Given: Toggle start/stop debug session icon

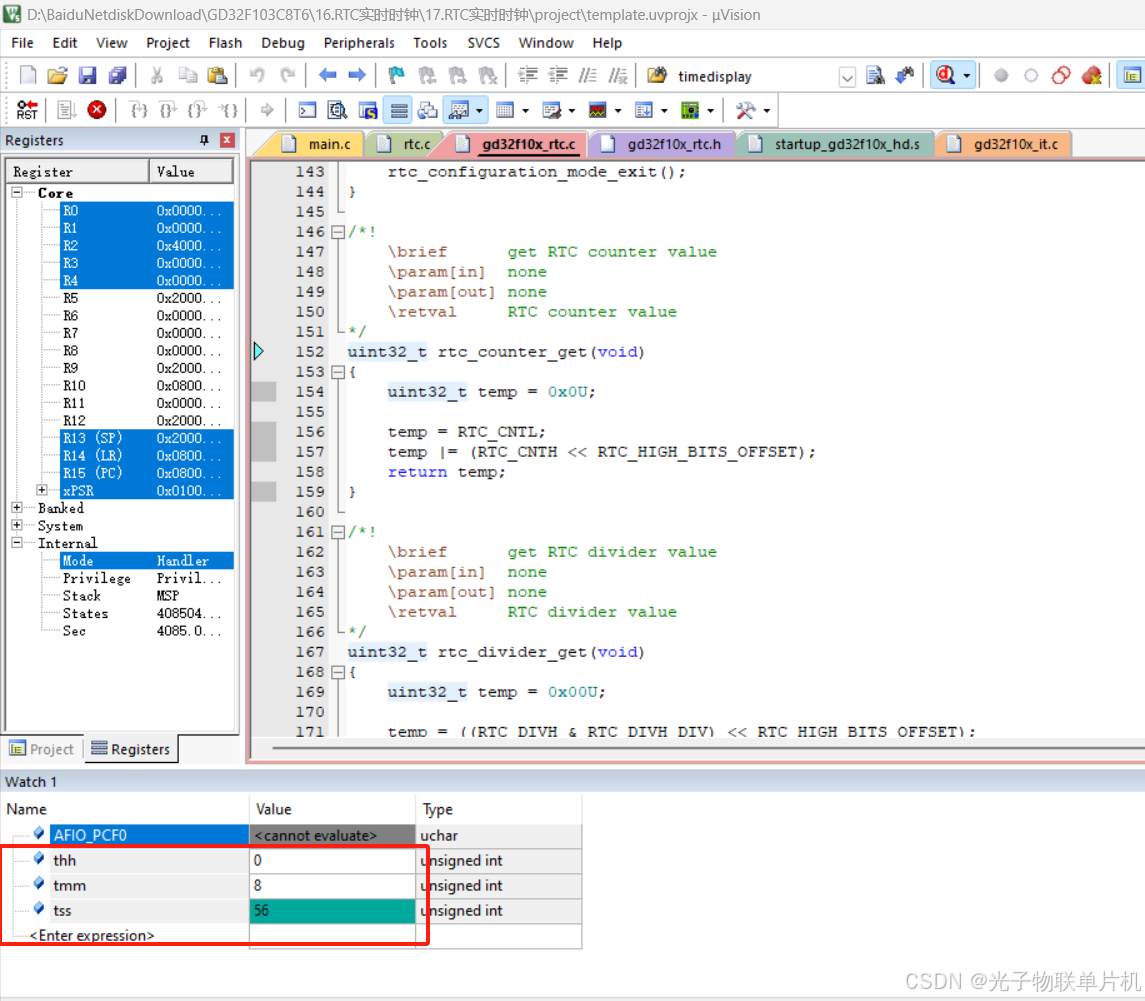Looking at the screenshot, I should click(x=946, y=75).
